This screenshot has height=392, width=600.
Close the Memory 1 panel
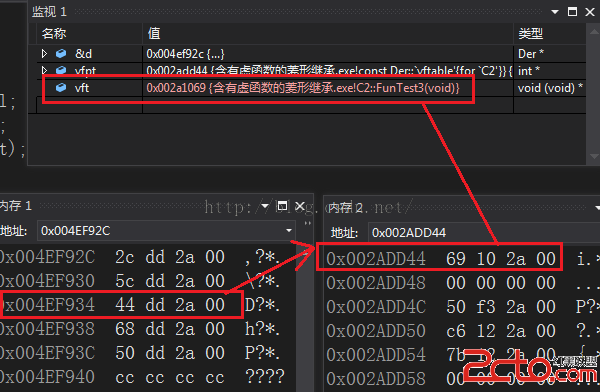300,206
